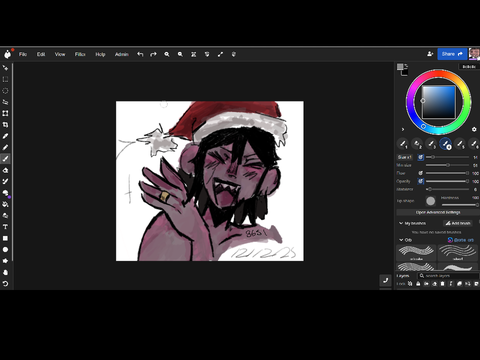Viewport: 480px width, 360px height.
Task: Click the trash icon in Layers toolbar
Action: pyautogui.click(x=443, y=284)
